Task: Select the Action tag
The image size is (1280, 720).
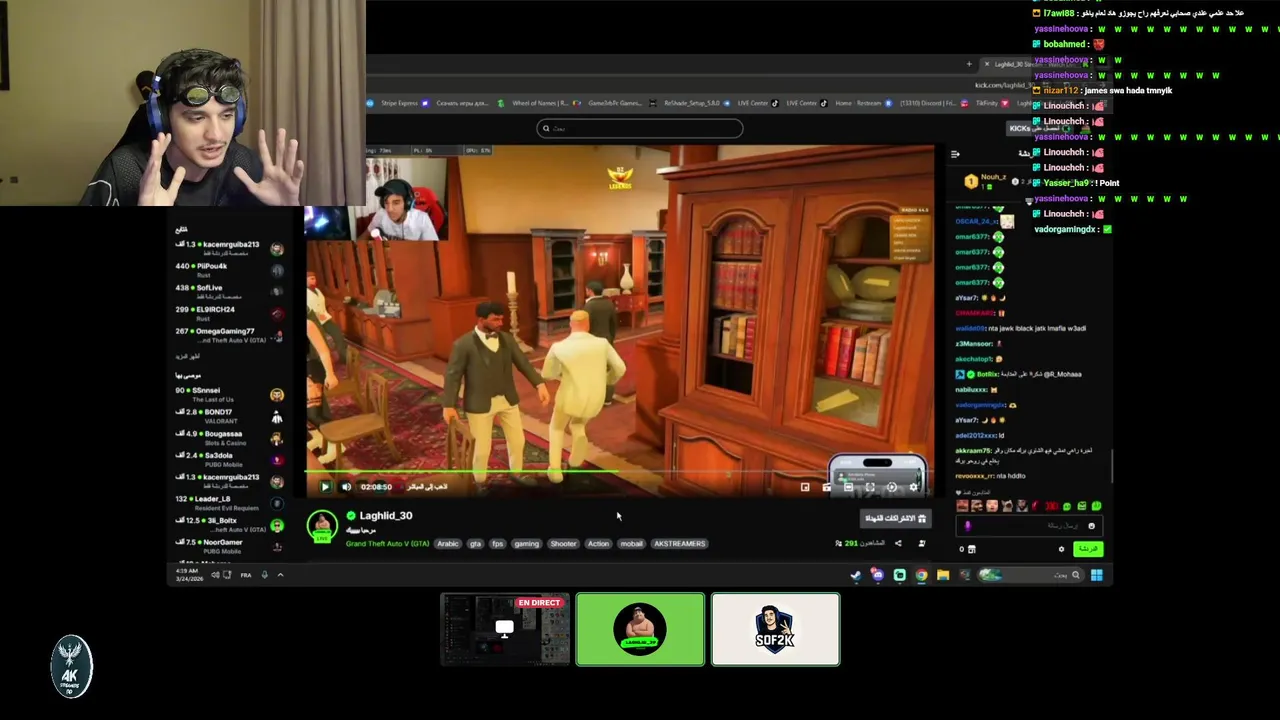Action: pyautogui.click(x=598, y=544)
